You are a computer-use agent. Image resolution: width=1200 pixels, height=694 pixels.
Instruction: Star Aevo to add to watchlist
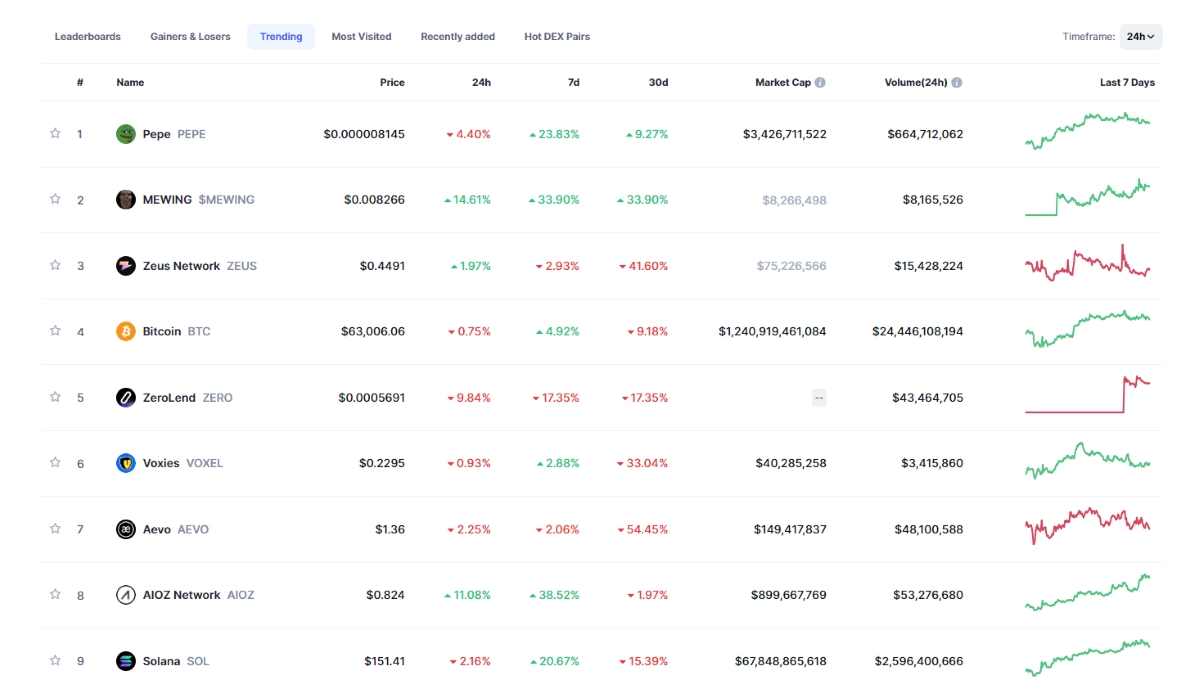(55, 528)
